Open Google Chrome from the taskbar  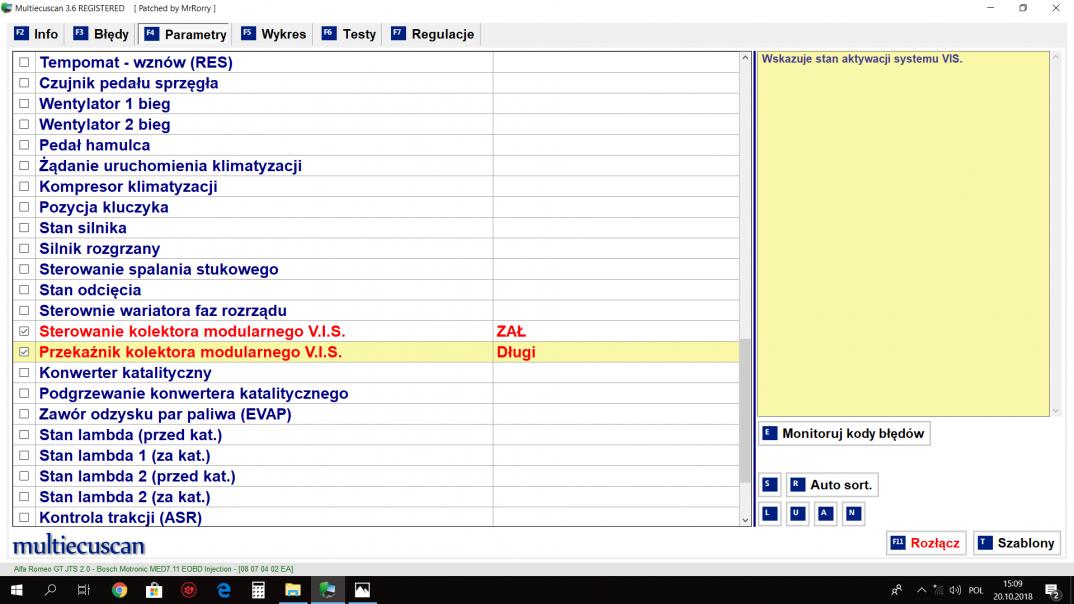tap(120, 590)
